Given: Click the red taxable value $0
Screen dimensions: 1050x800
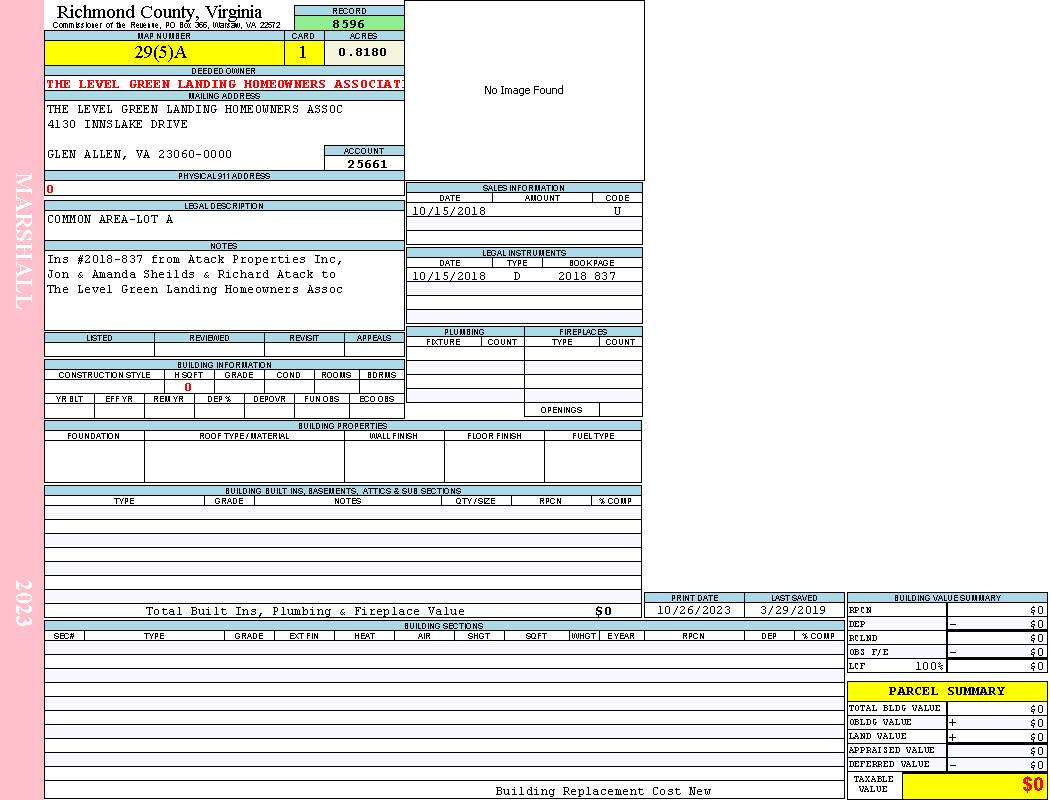Looking at the screenshot, I should pyautogui.click(x=1031, y=785).
